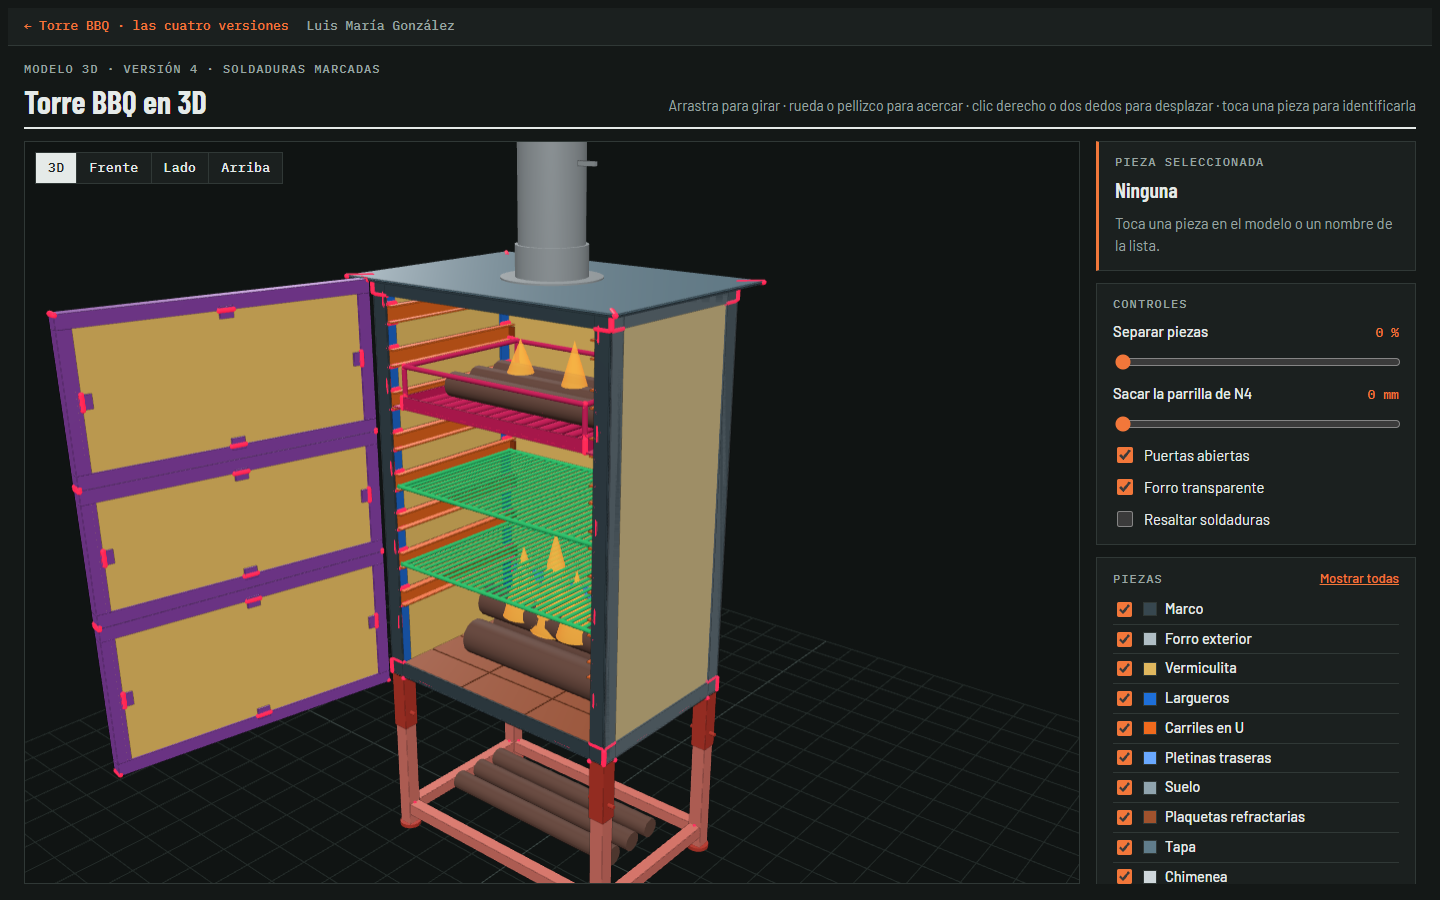Viewport: 1440px width, 900px height.
Task: Select 'Suelo' name in the list
Action: point(1182,787)
